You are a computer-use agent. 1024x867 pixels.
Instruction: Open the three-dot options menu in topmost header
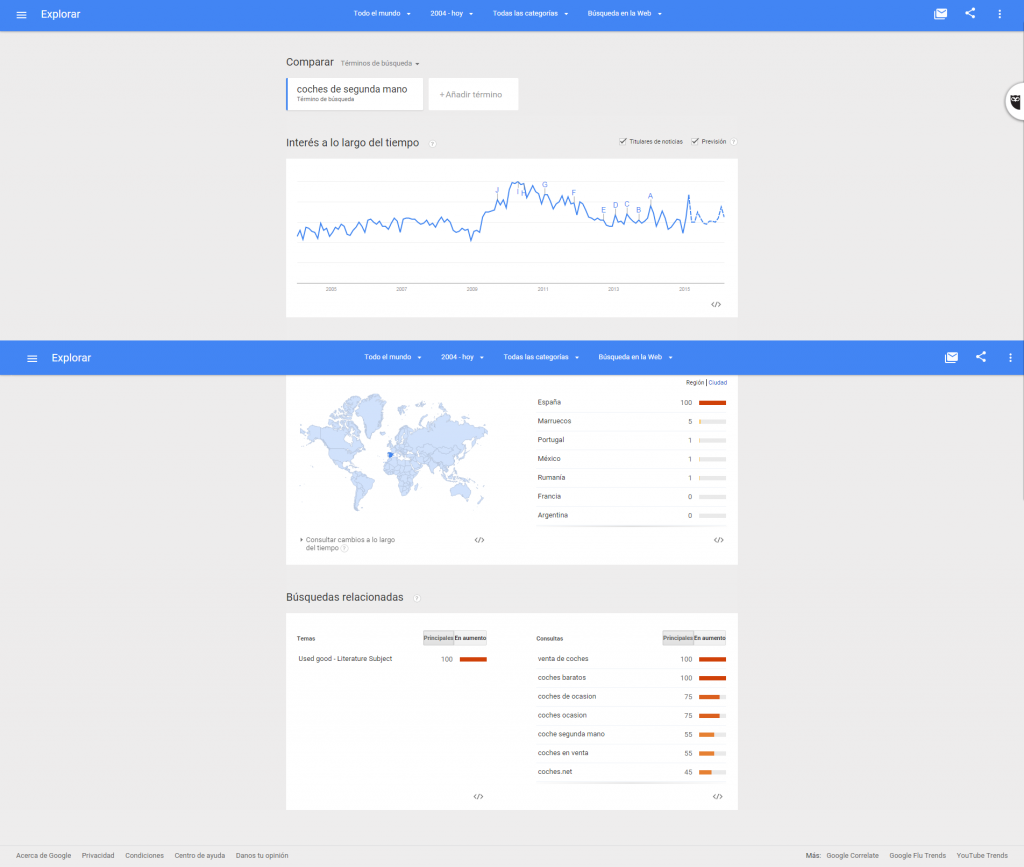point(999,14)
